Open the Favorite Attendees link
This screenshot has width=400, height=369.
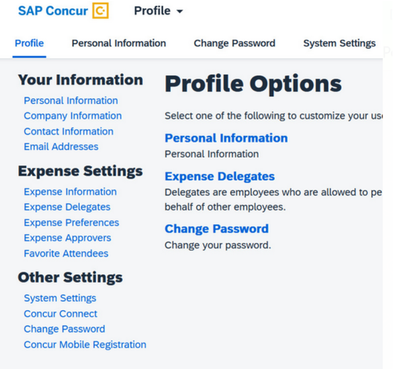66,253
